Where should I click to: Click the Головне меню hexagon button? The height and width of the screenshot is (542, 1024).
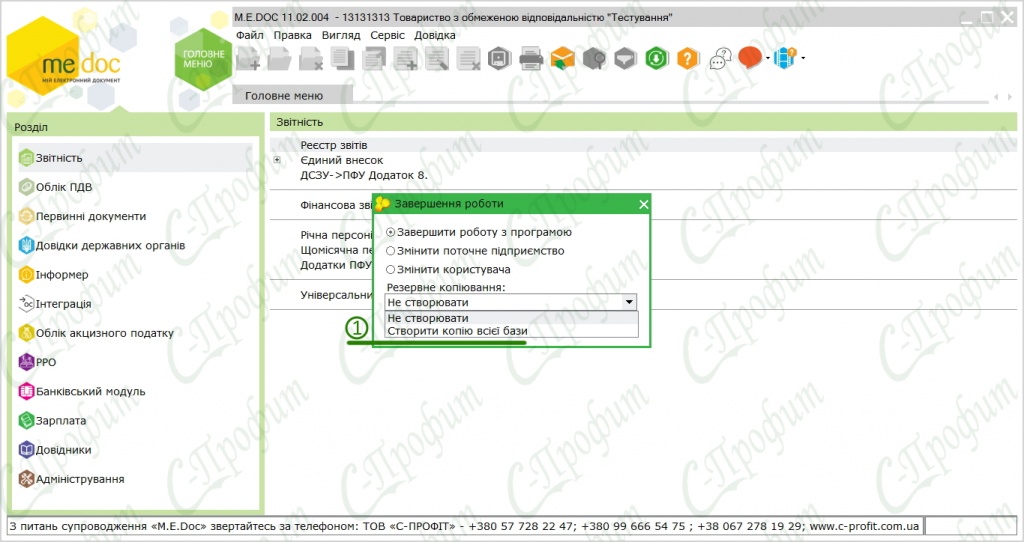pyautogui.click(x=203, y=59)
